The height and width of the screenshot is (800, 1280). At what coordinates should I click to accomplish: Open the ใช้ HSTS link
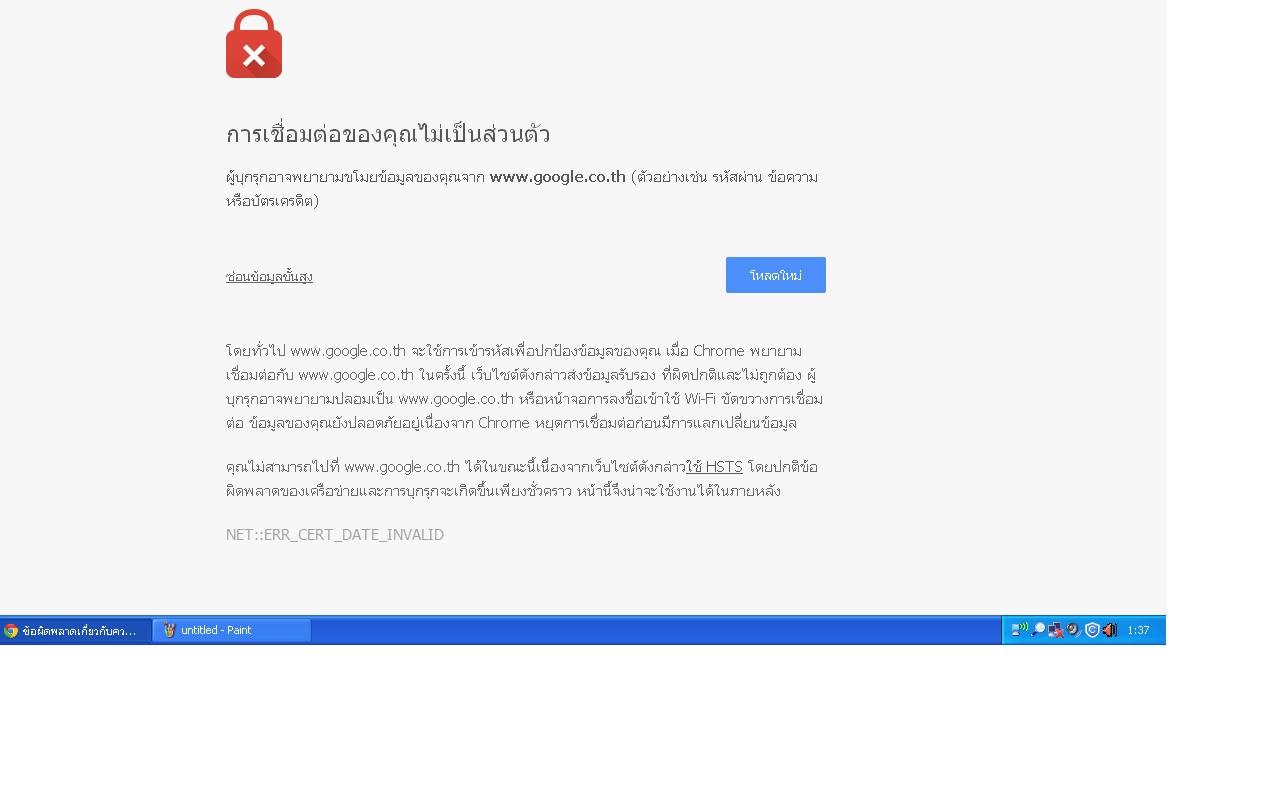(x=714, y=467)
